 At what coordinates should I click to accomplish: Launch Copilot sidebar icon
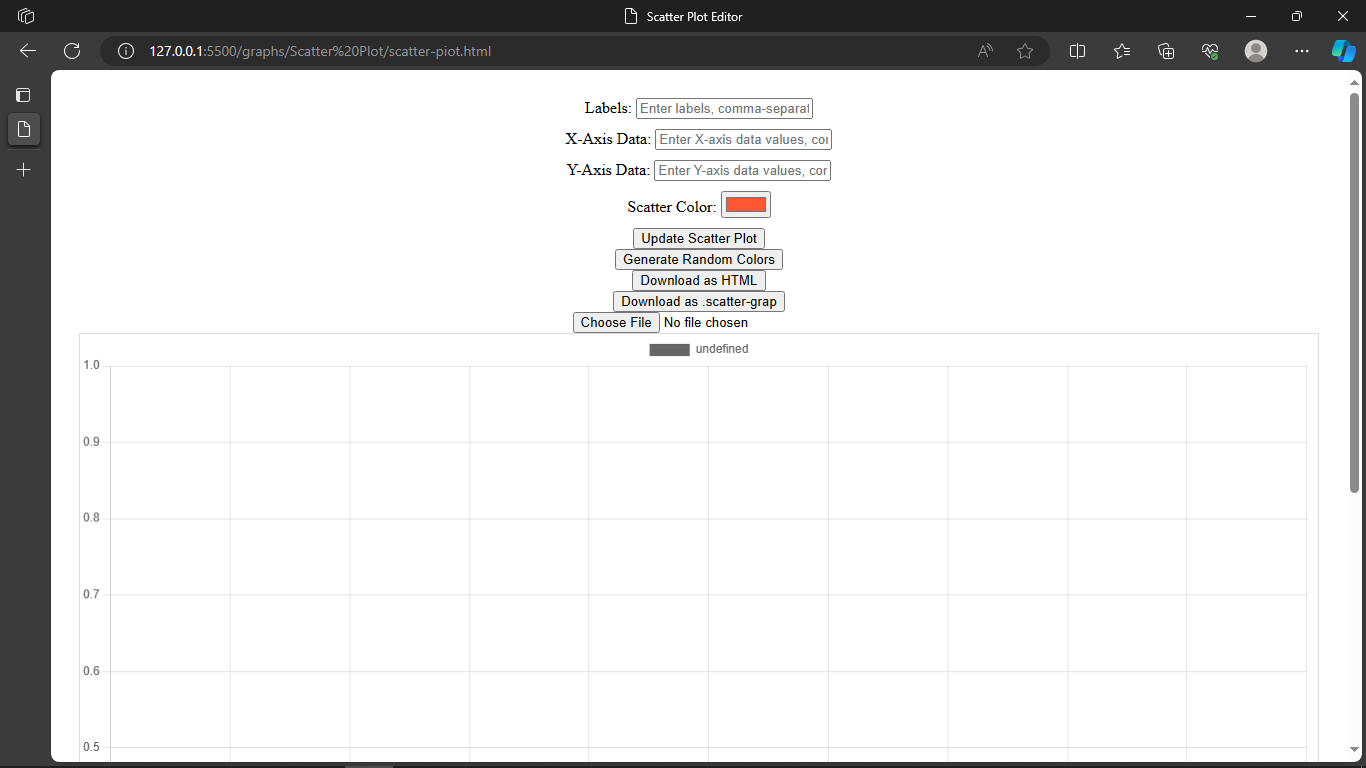point(1343,51)
